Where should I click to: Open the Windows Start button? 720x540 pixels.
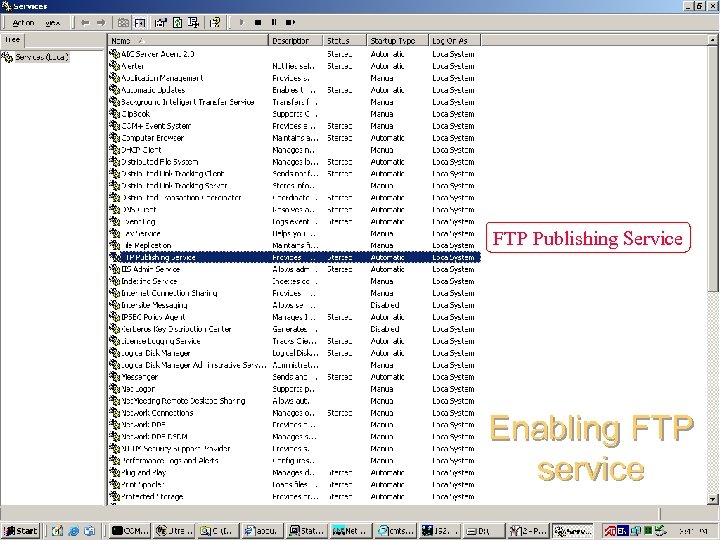coord(21,531)
